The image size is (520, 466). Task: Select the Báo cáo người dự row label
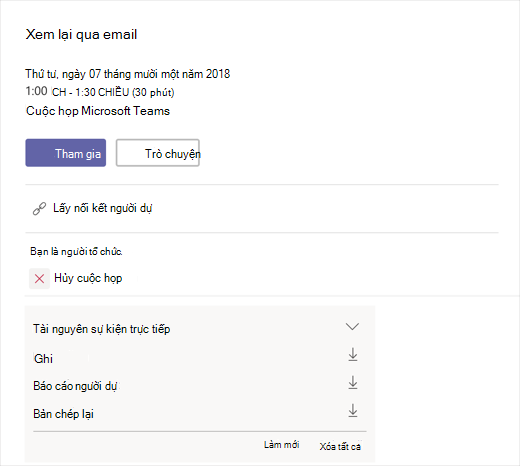click(x=75, y=386)
